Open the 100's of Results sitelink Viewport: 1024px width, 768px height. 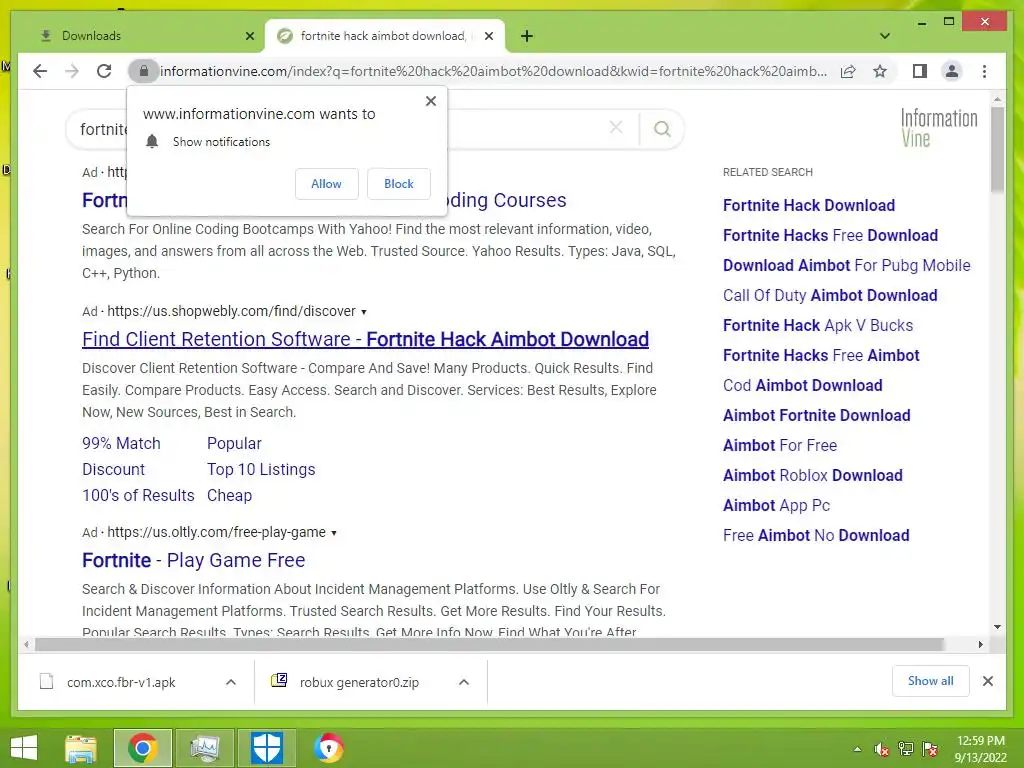coord(138,496)
